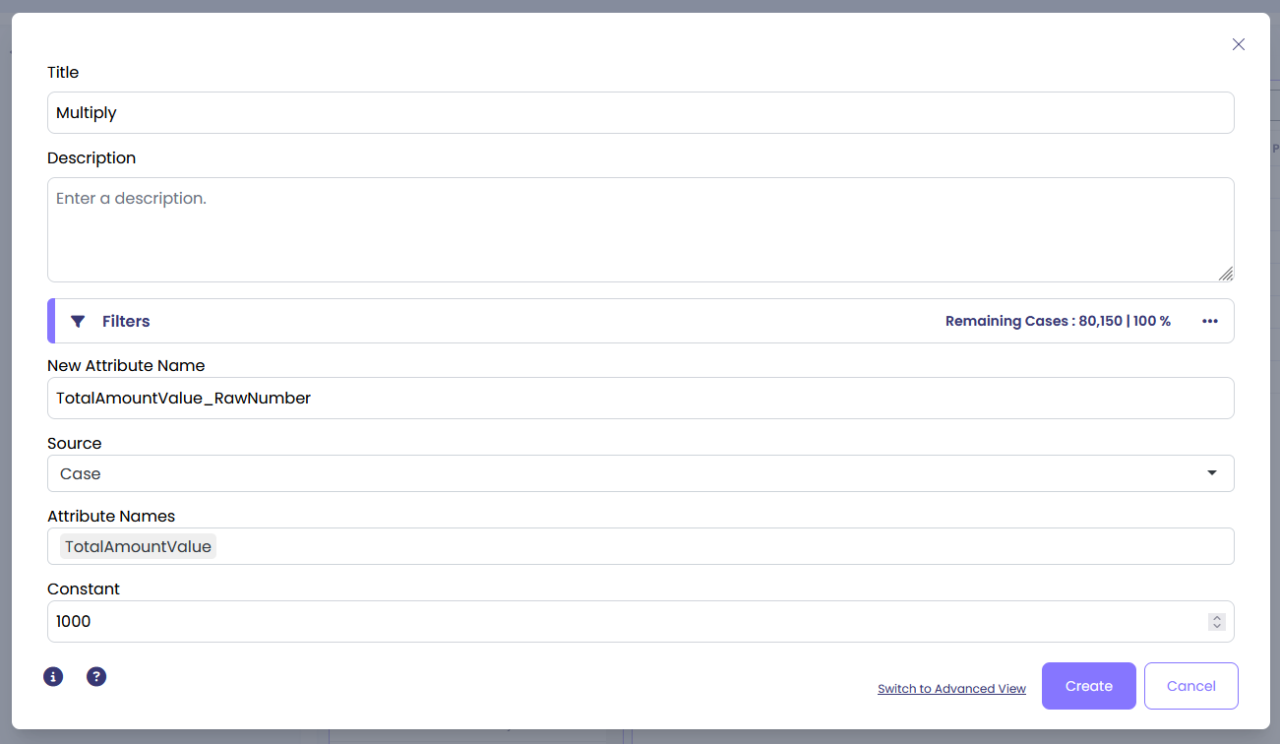Click into the Description text area
This screenshot has height=744, width=1280.
click(640, 230)
